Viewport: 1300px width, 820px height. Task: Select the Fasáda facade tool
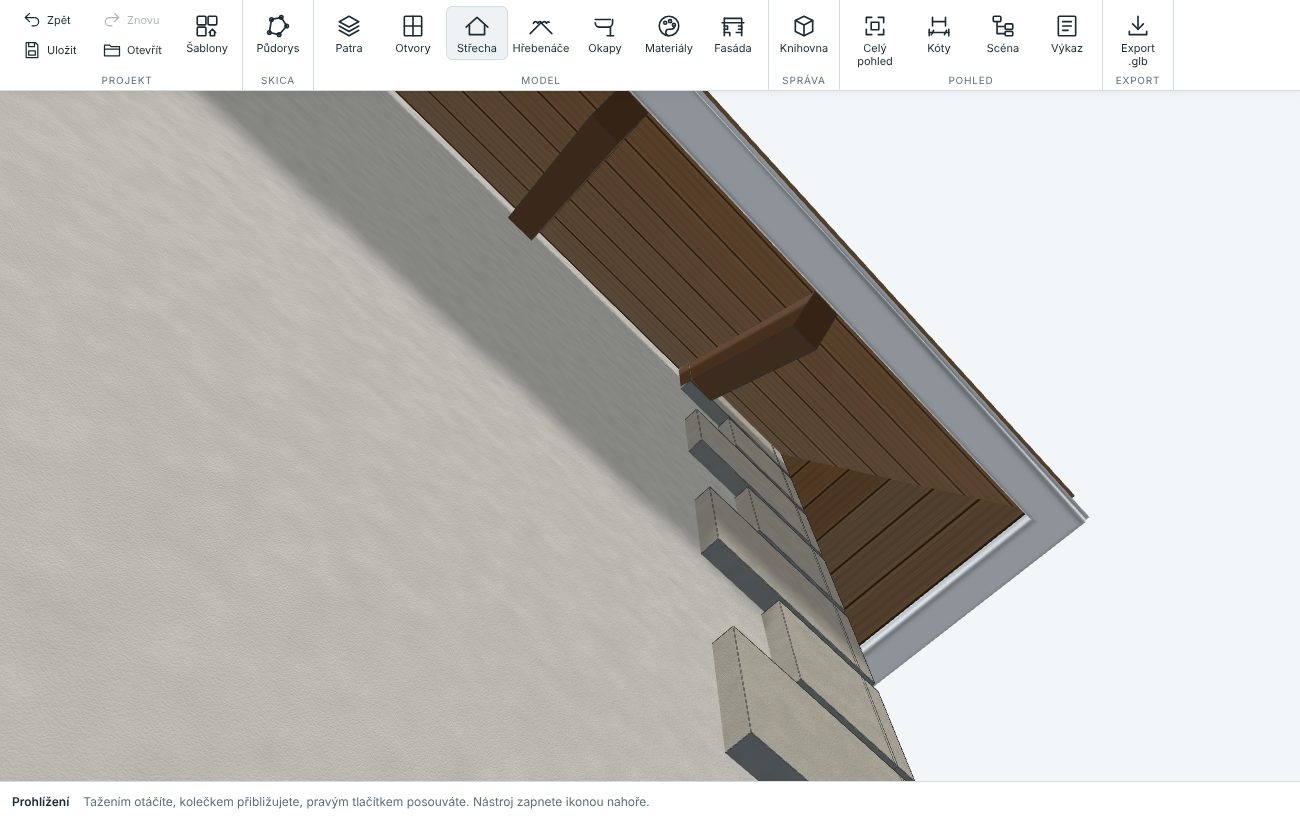[x=733, y=33]
